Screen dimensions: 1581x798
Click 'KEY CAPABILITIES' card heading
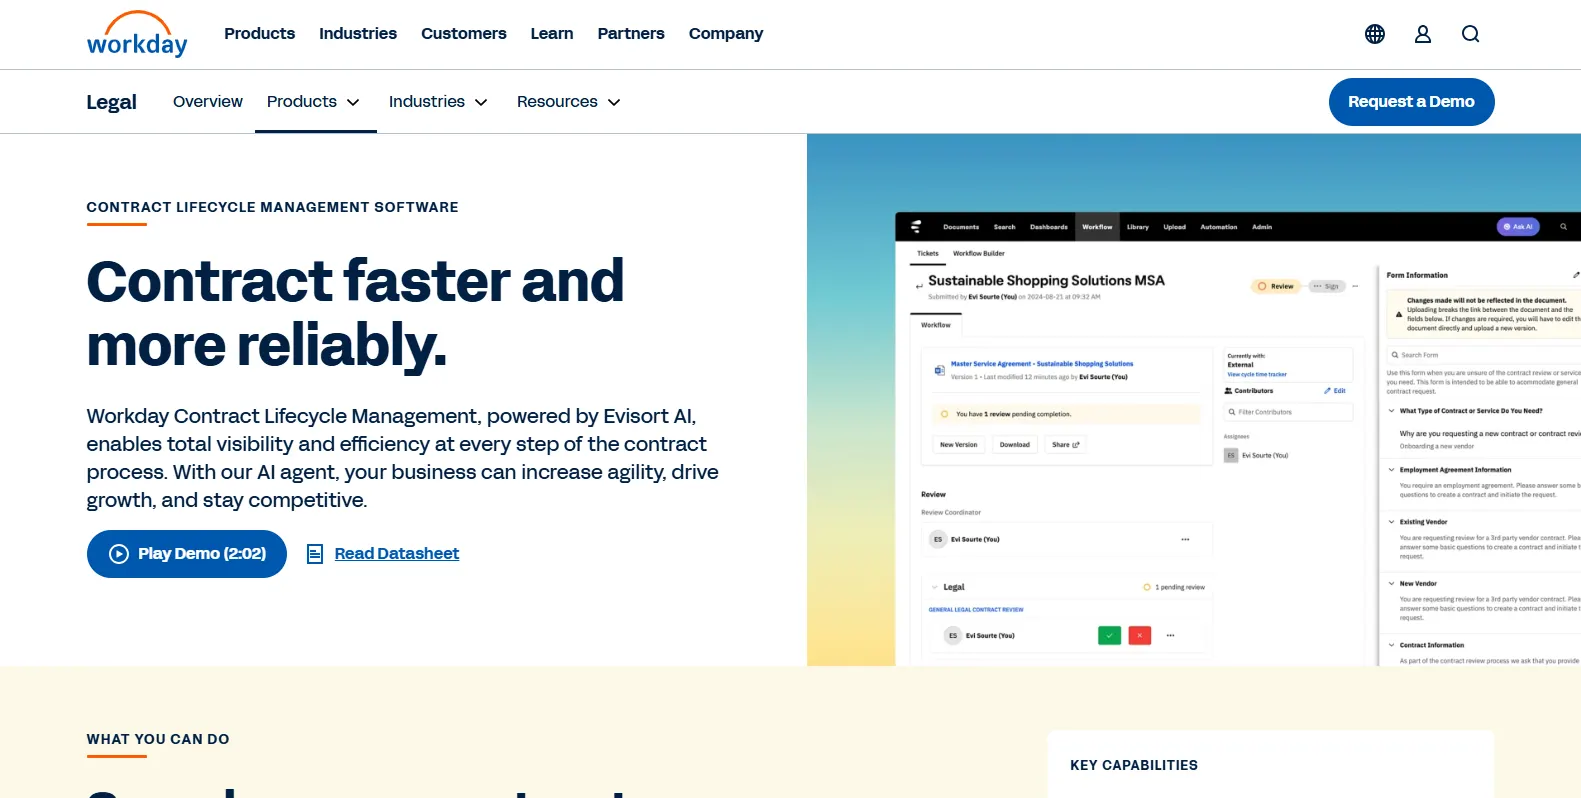tap(1134, 765)
